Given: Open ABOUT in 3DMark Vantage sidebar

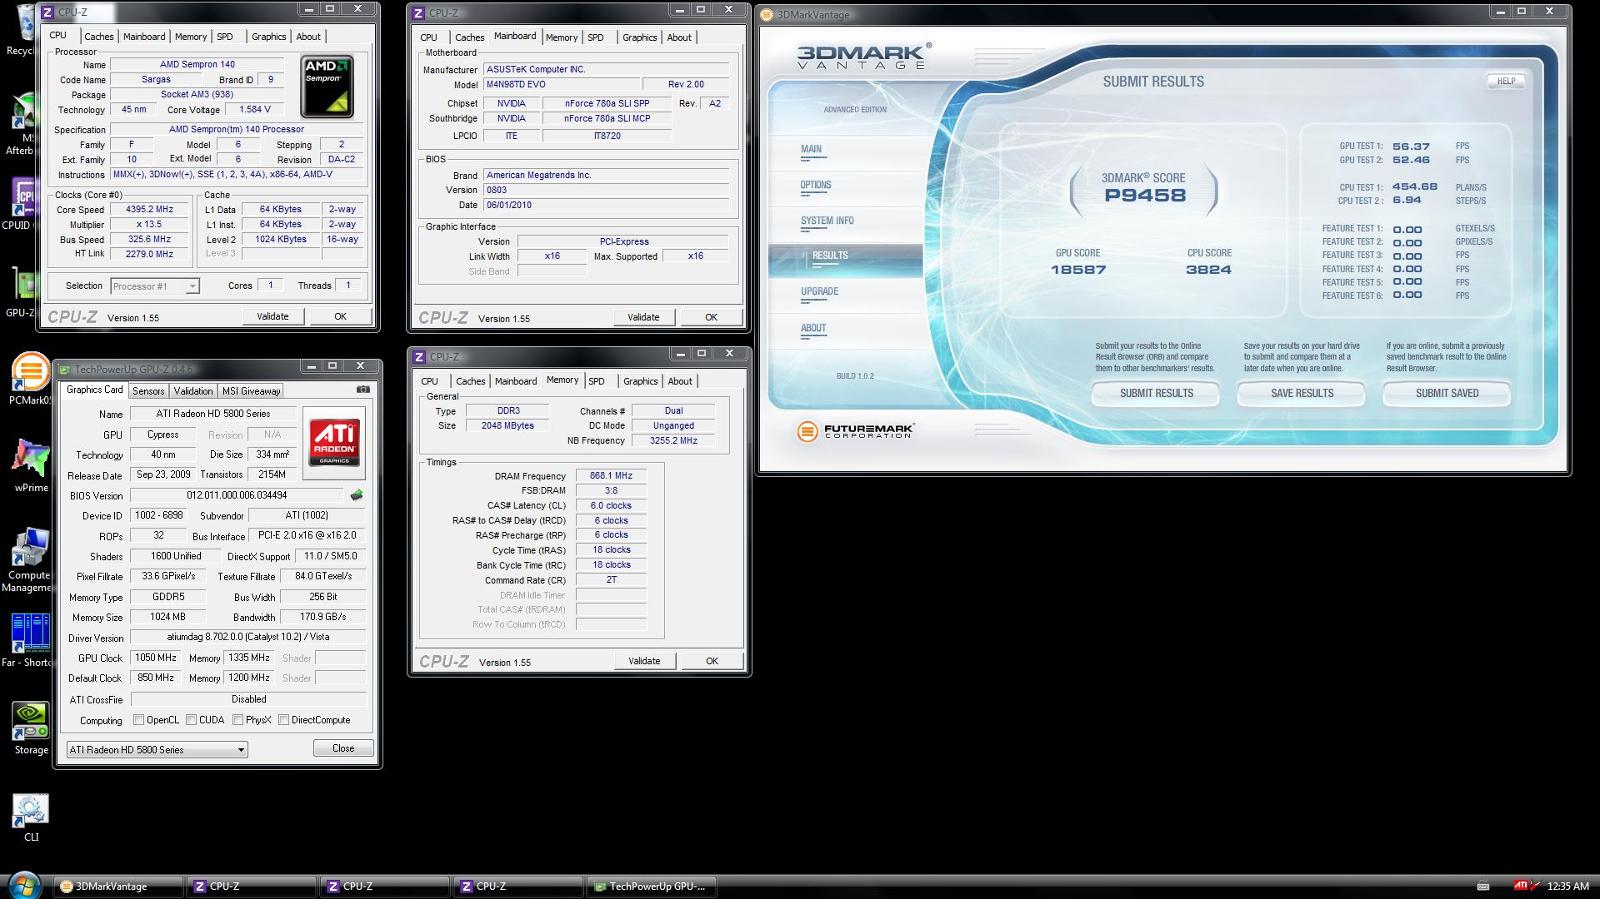Looking at the screenshot, I should [813, 328].
